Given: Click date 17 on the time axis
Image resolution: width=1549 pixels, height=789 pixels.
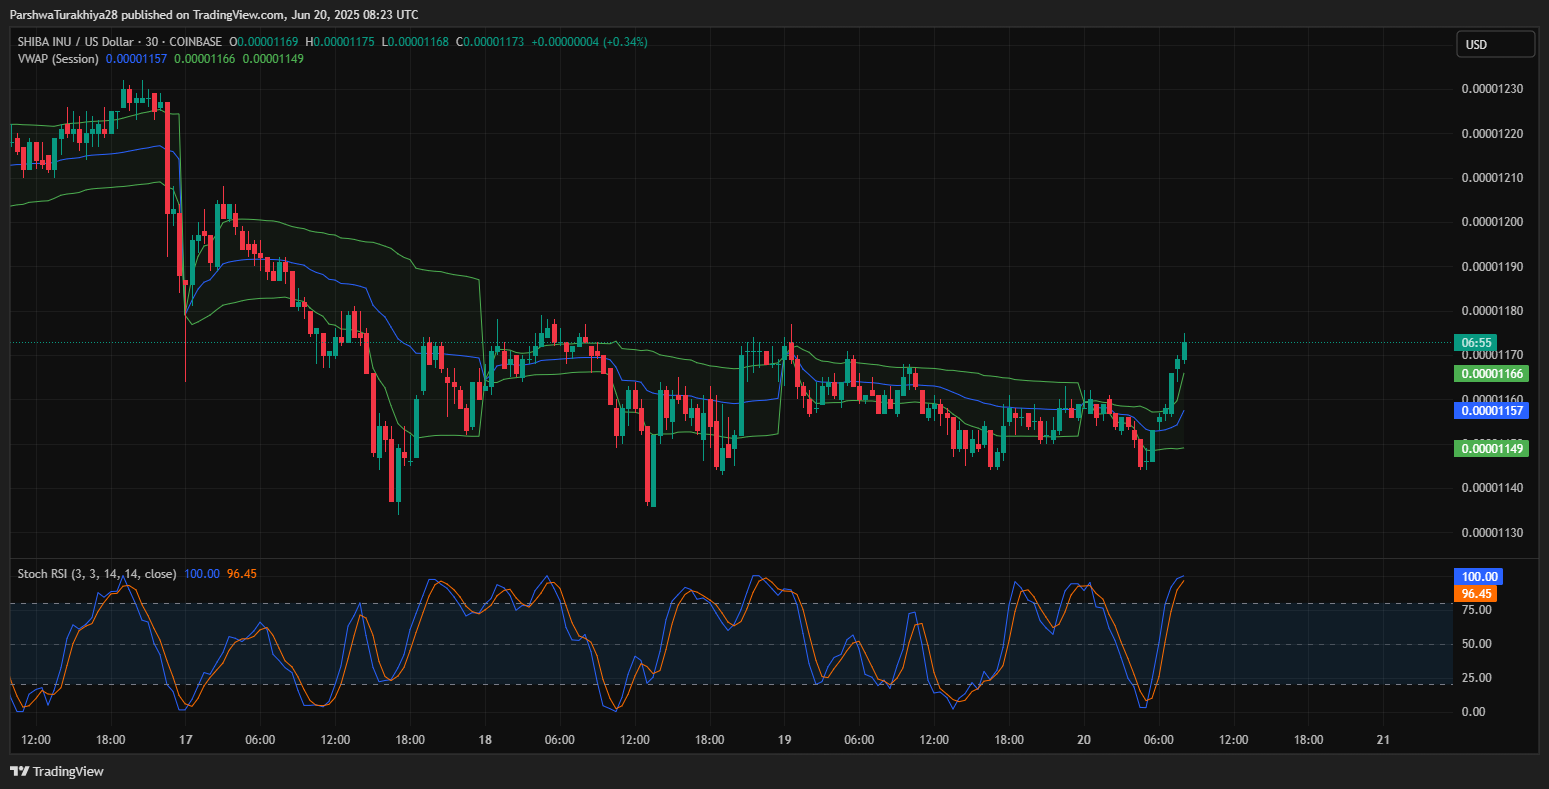Looking at the screenshot, I should click(185, 740).
